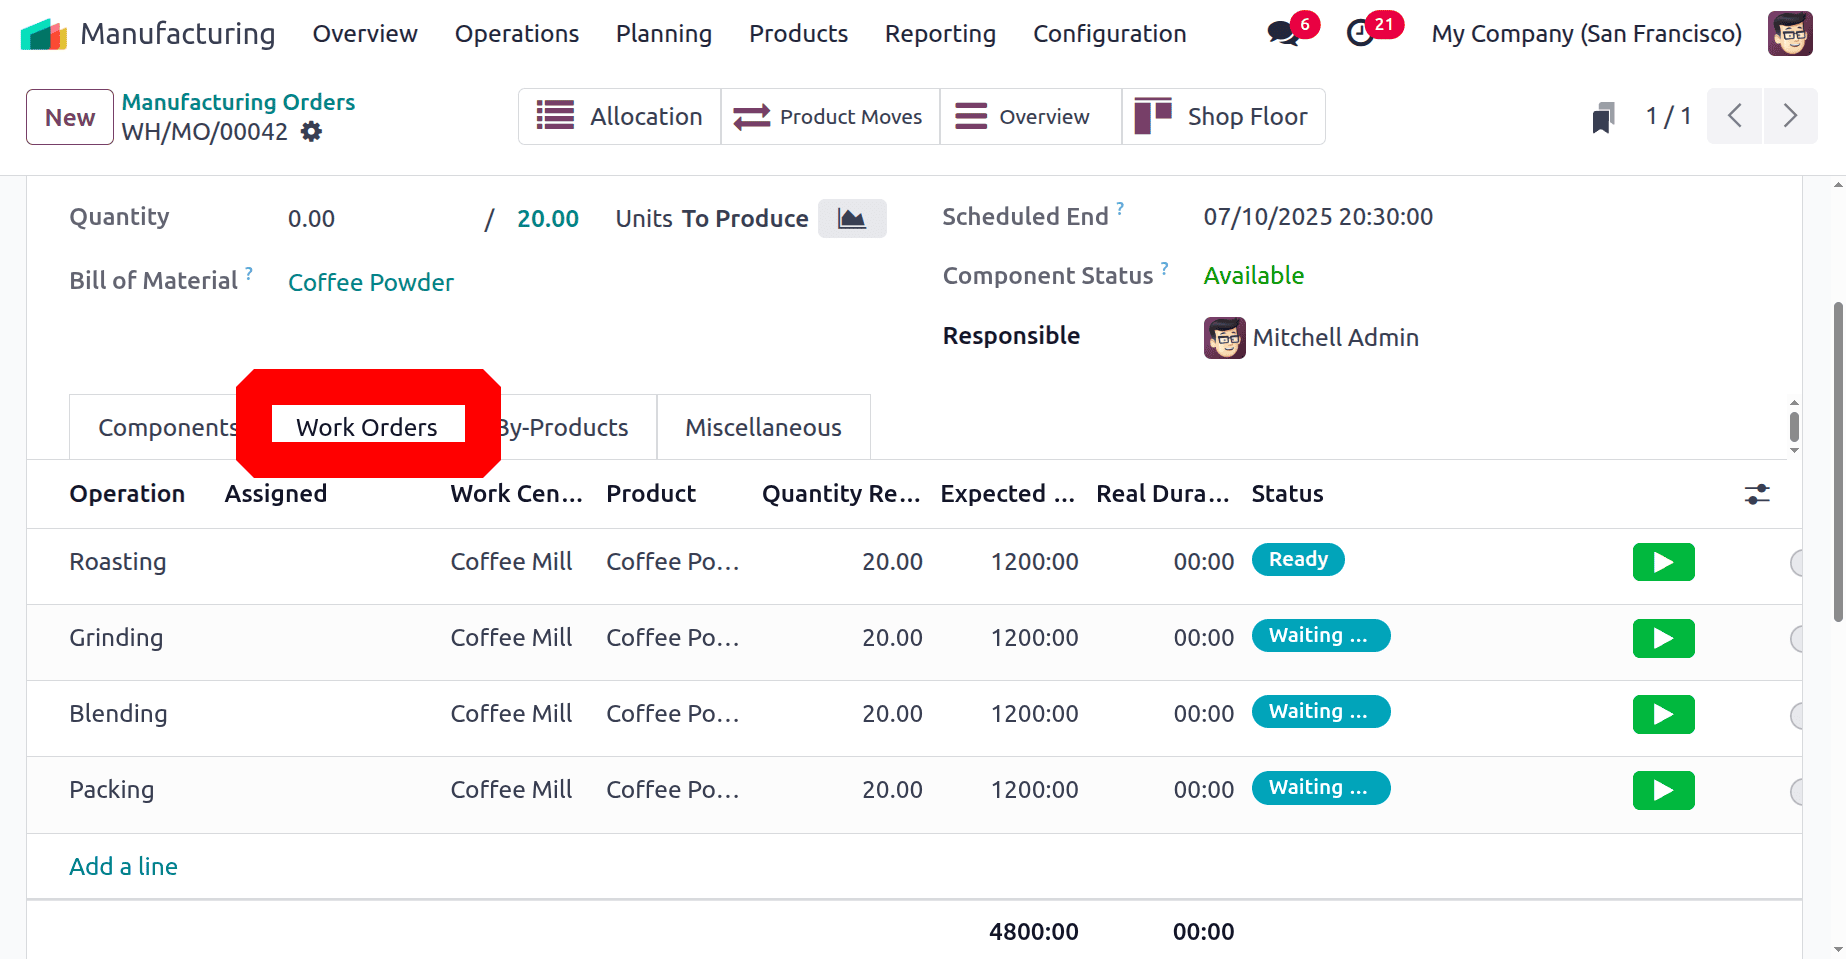Go to previous record arrow
The height and width of the screenshot is (959, 1846).
point(1735,116)
